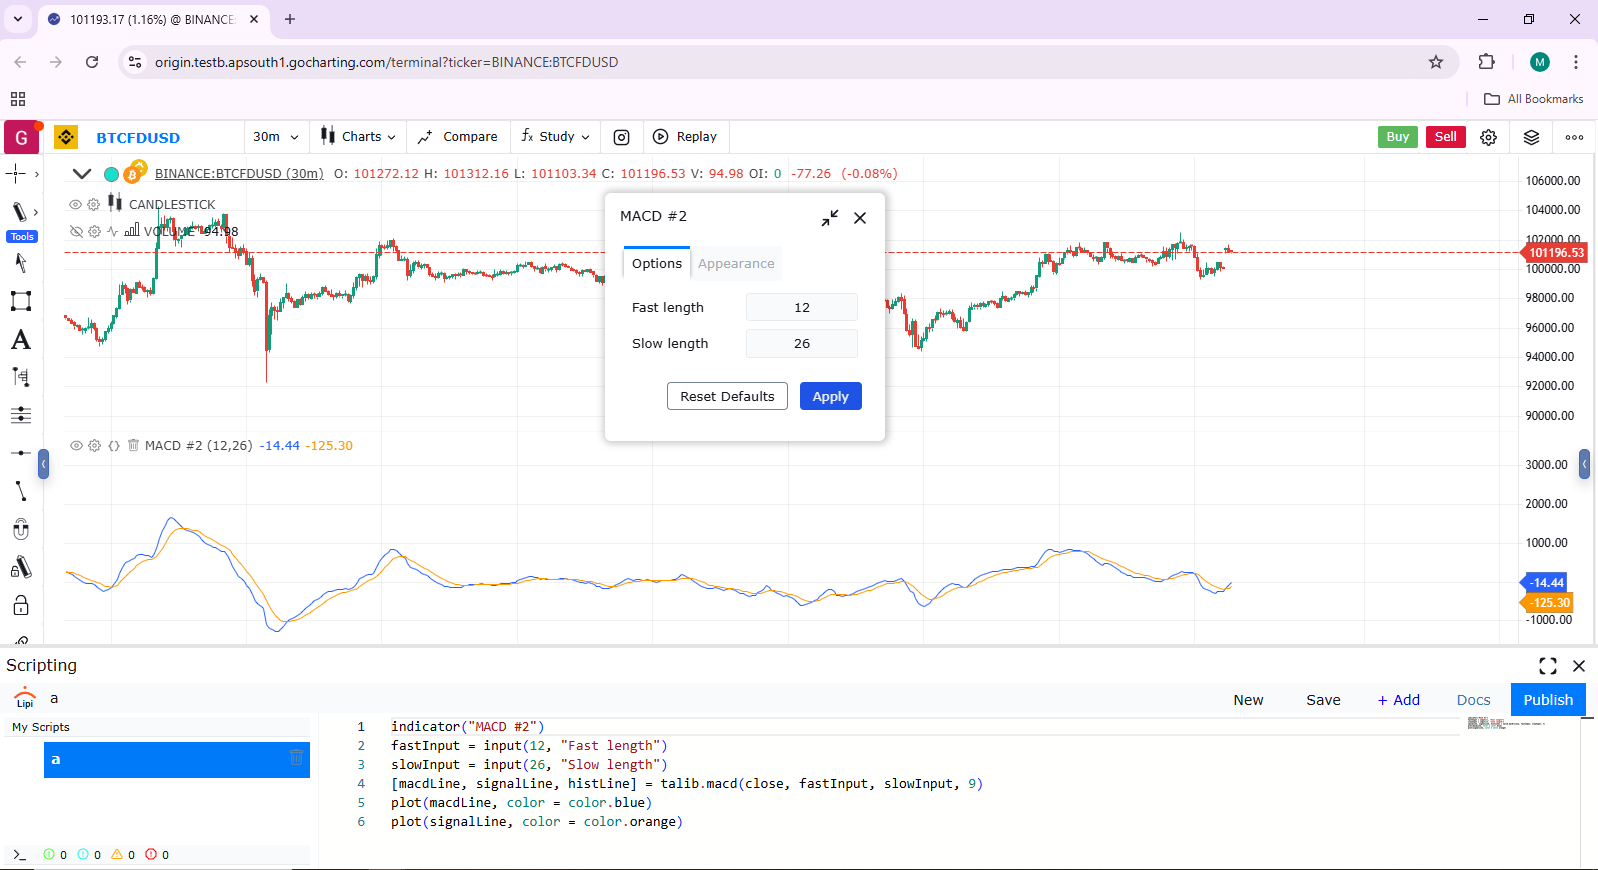Expand the Charts type dropdown
Screen dimensions: 1598x870
pos(358,137)
